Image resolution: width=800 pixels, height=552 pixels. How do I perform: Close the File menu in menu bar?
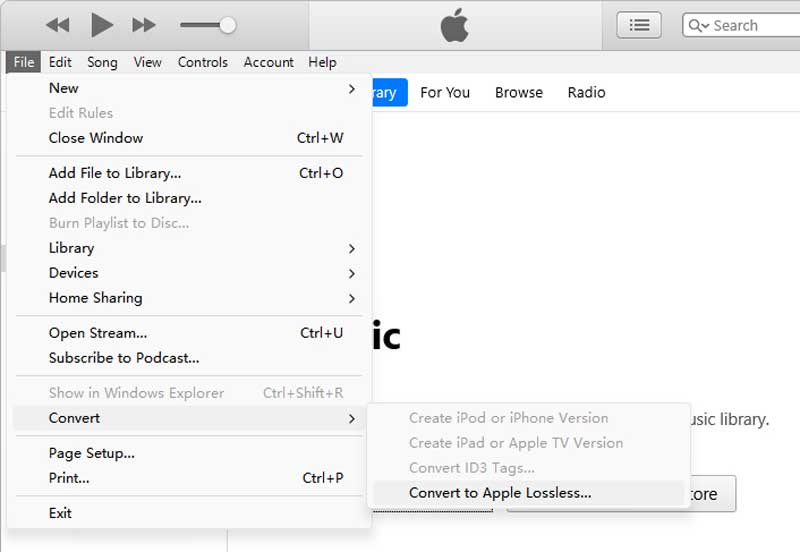[x=24, y=62]
